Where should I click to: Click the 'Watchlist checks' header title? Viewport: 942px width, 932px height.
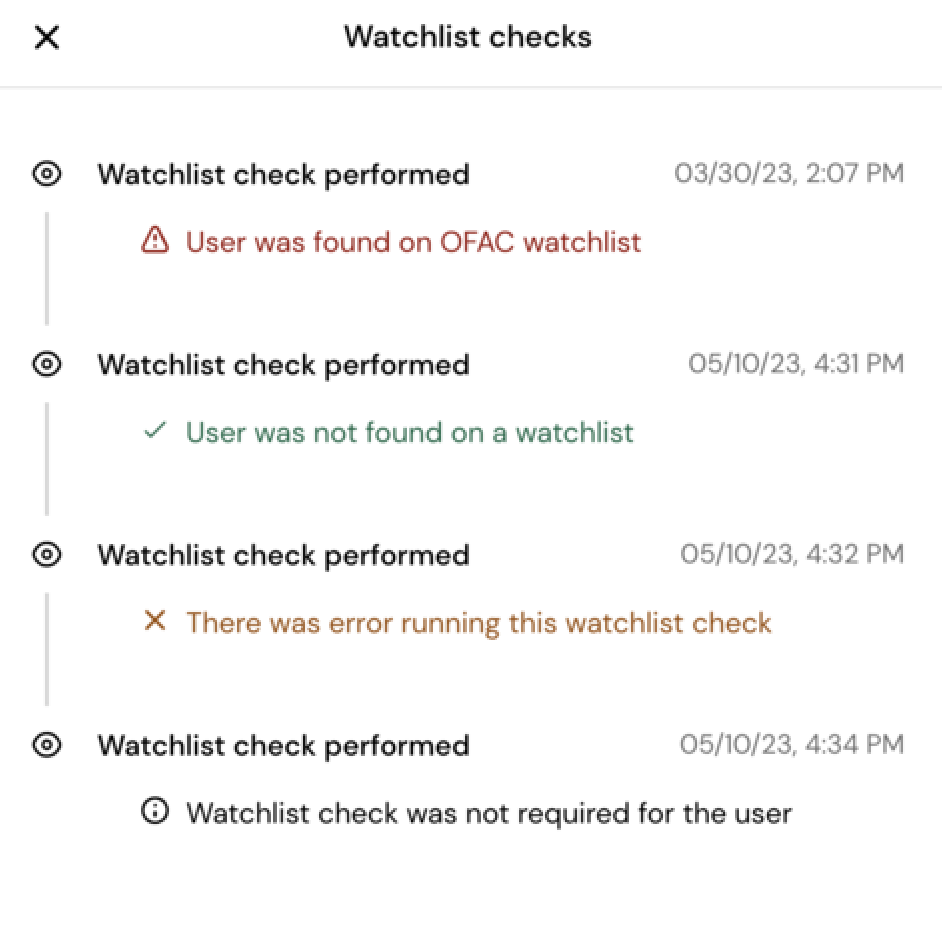468,38
